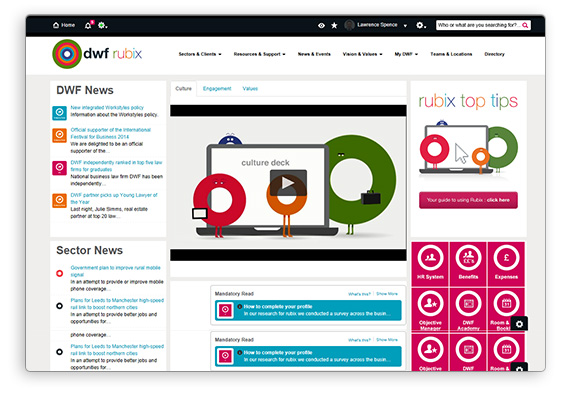The image size is (570, 398).
Task: Click the DWF News heading
Action: click(x=85, y=90)
